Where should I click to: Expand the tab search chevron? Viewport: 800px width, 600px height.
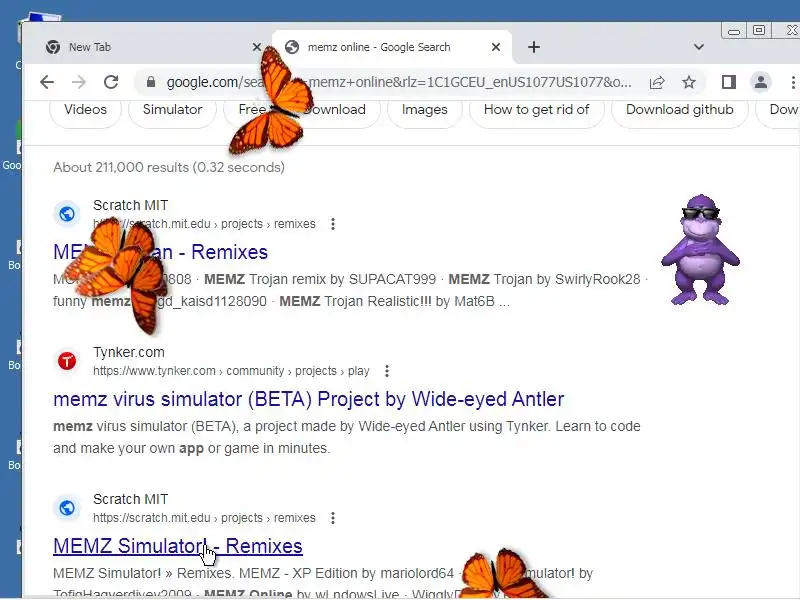point(698,47)
